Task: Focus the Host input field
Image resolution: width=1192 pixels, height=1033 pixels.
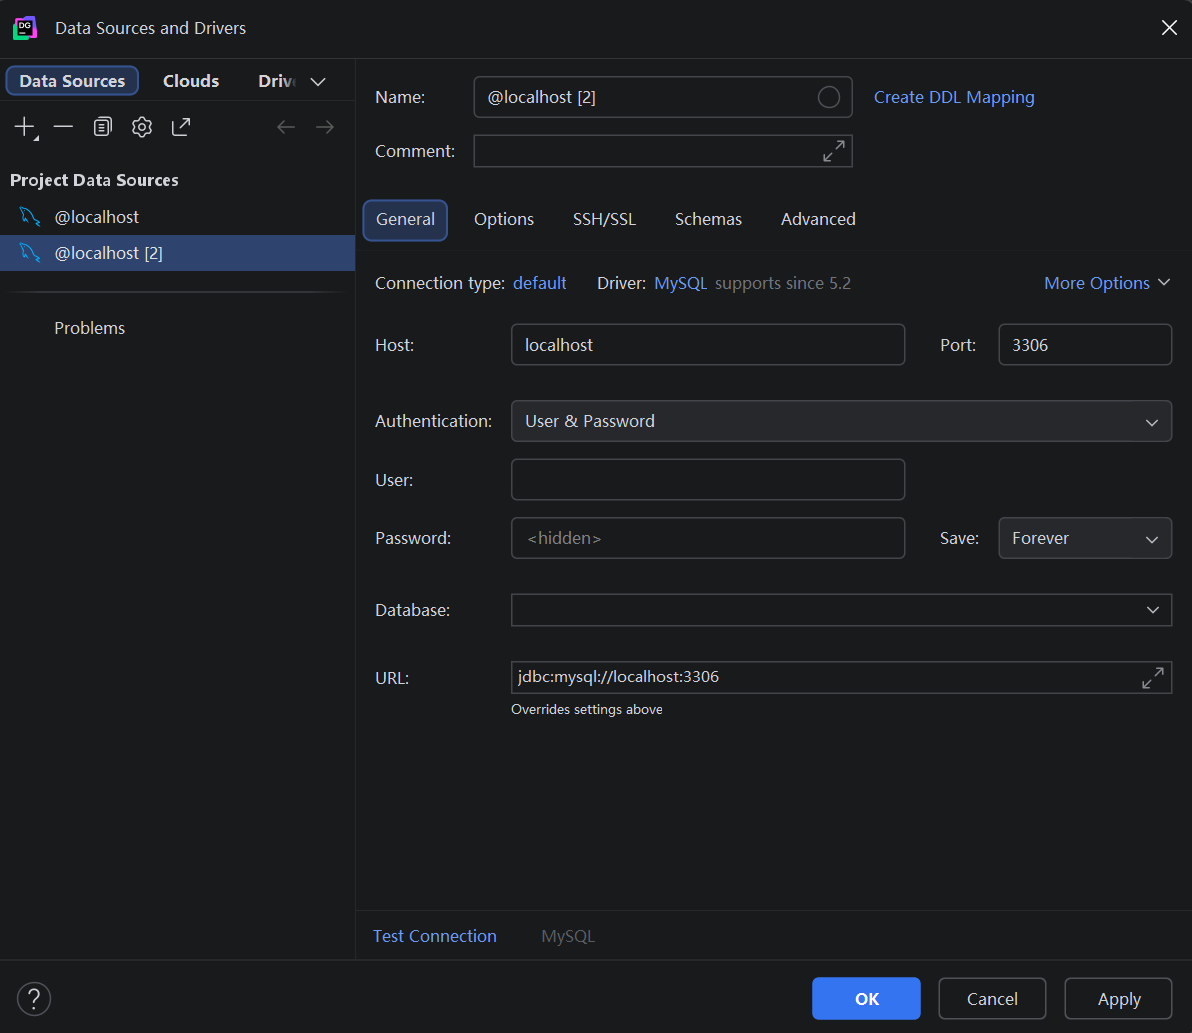Action: [708, 345]
